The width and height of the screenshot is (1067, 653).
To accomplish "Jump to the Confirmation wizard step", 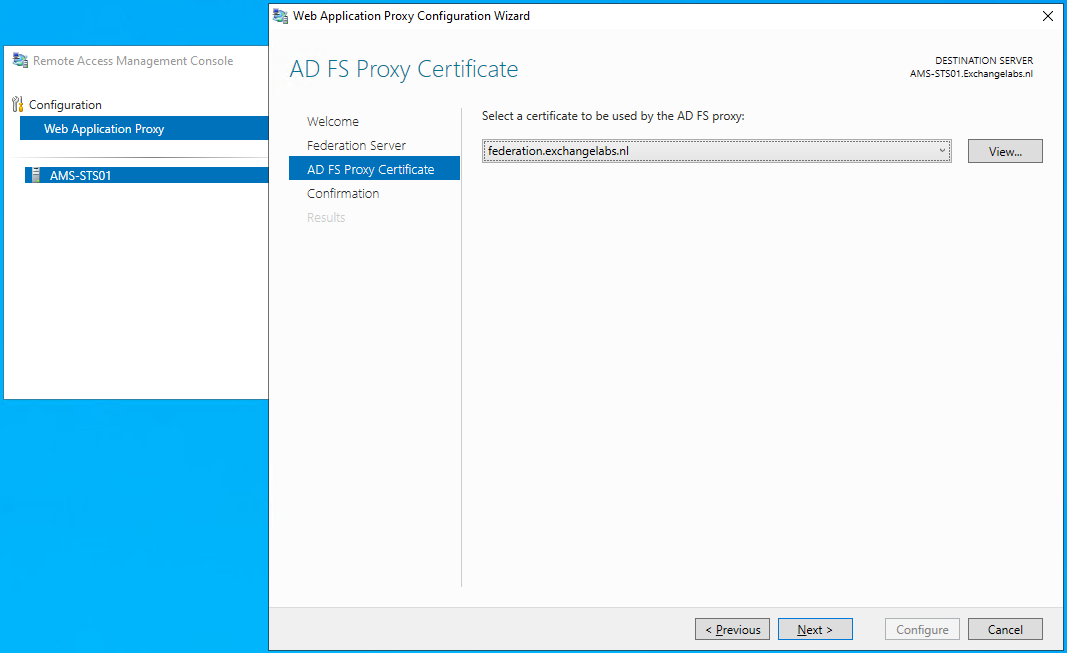I will click(343, 193).
